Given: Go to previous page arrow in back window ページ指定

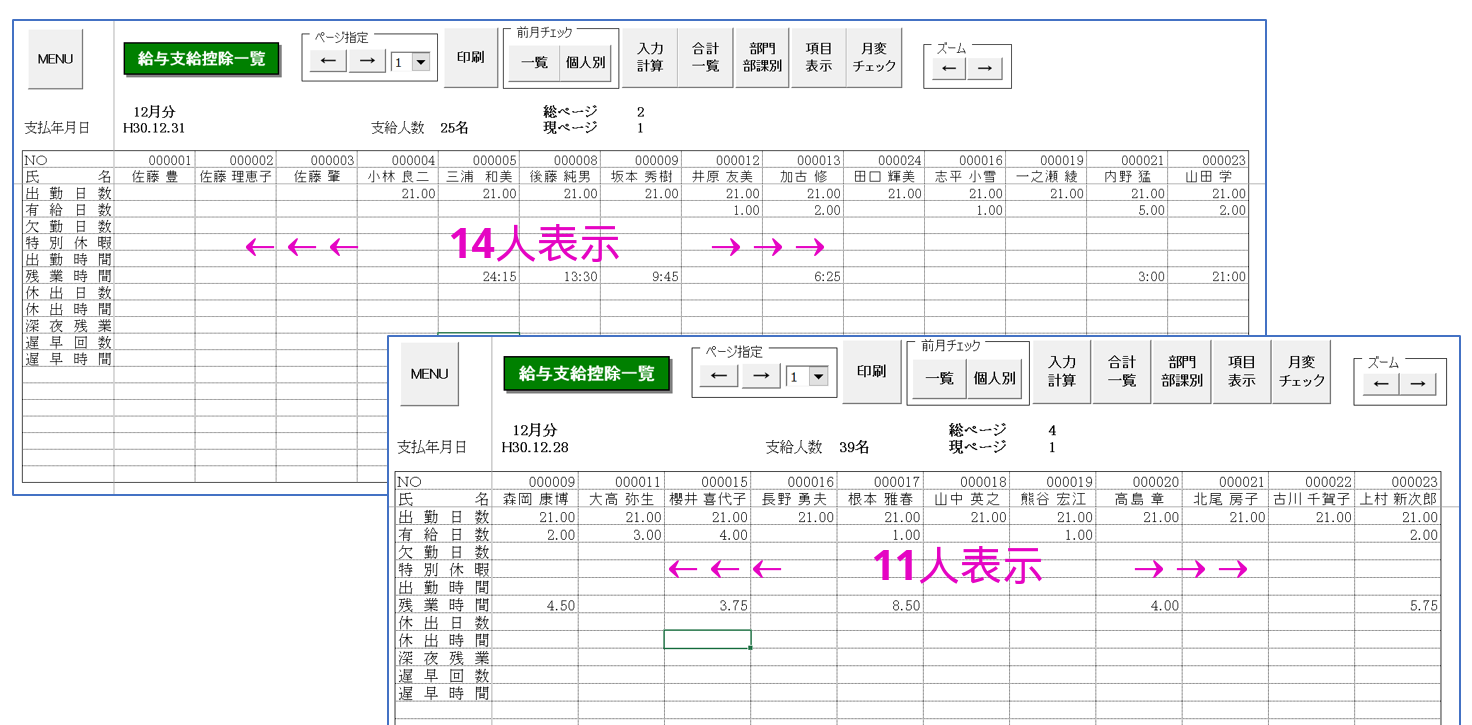Looking at the screenshot, I should (329, 62).
